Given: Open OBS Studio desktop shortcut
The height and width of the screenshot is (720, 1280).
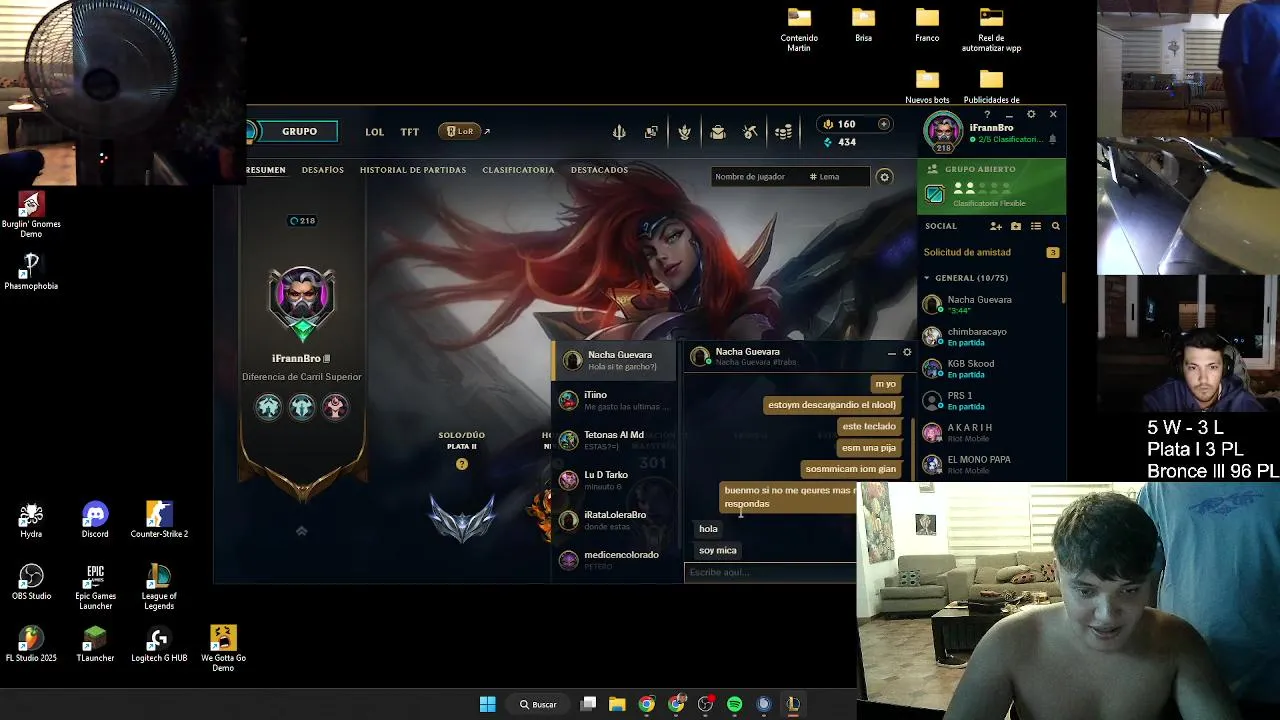Looking at the screenshot, I should click(x=31, y=583).
